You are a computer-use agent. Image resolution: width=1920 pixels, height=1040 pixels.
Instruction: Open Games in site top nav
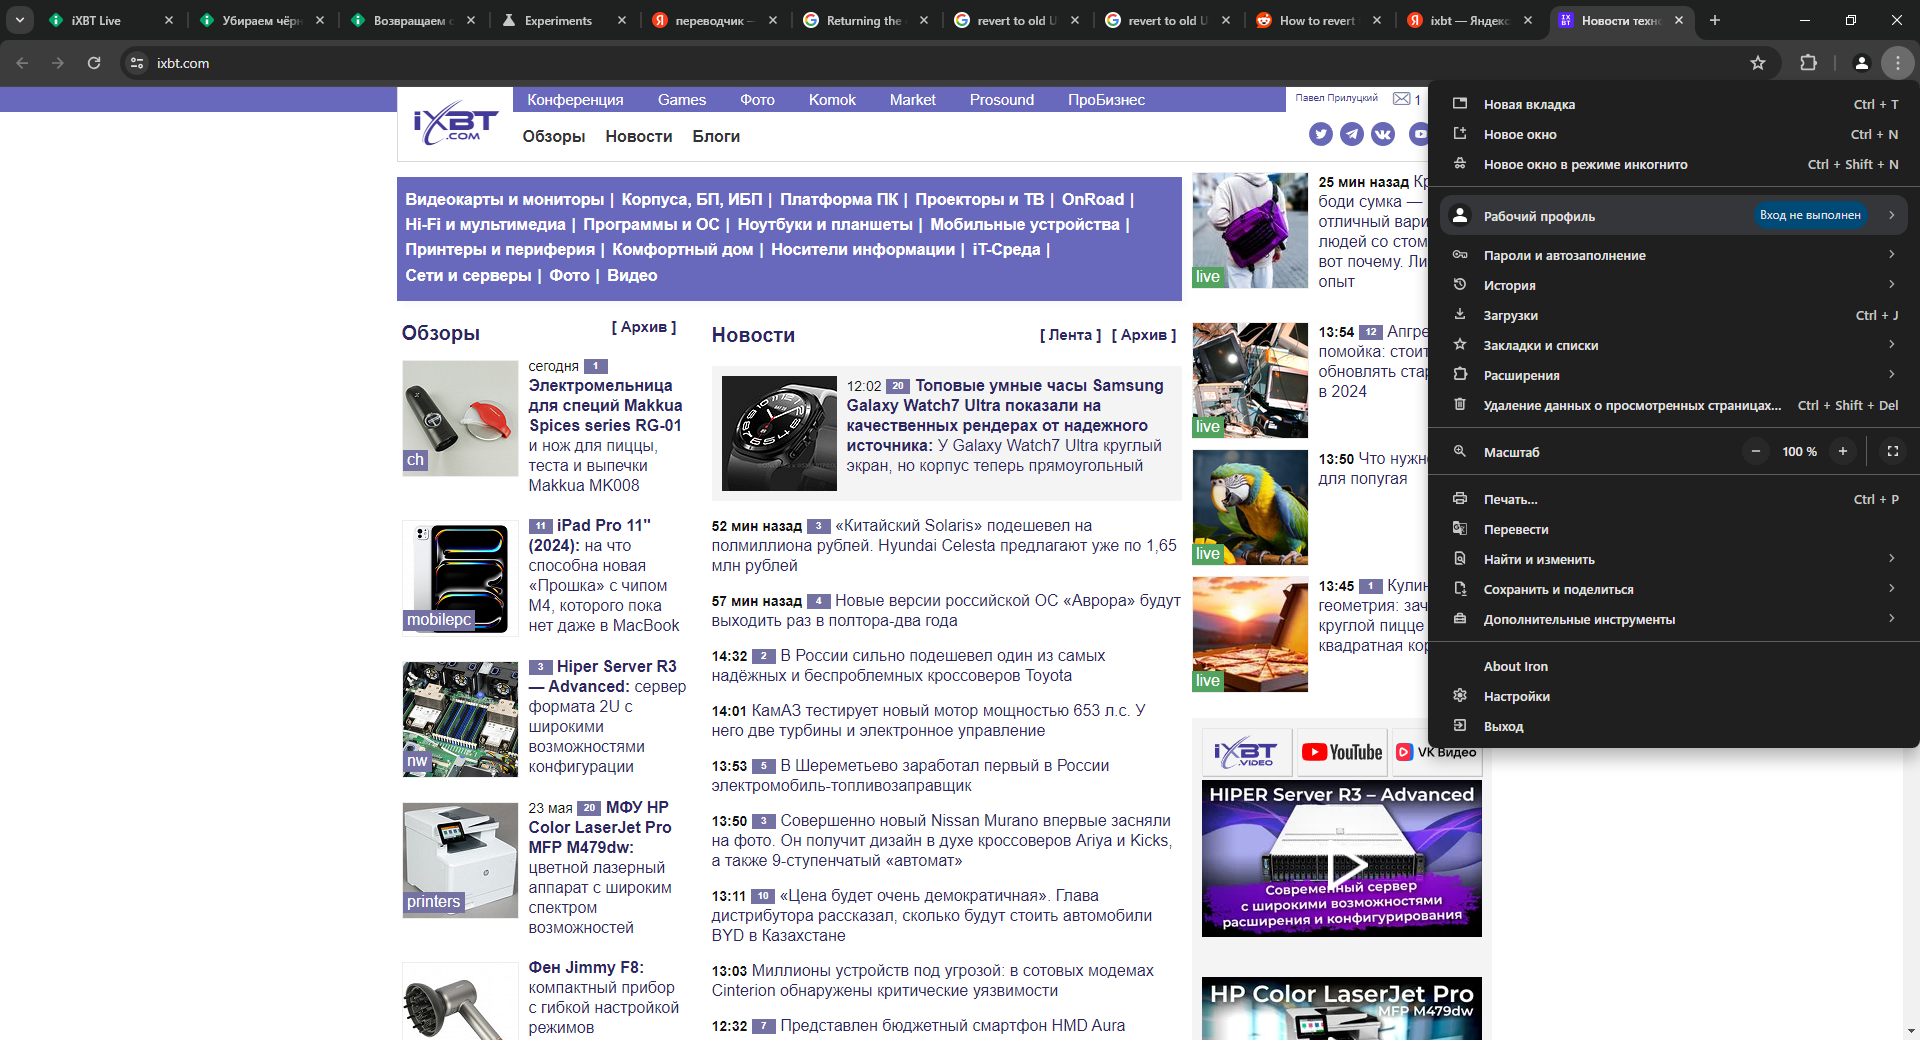682,100
